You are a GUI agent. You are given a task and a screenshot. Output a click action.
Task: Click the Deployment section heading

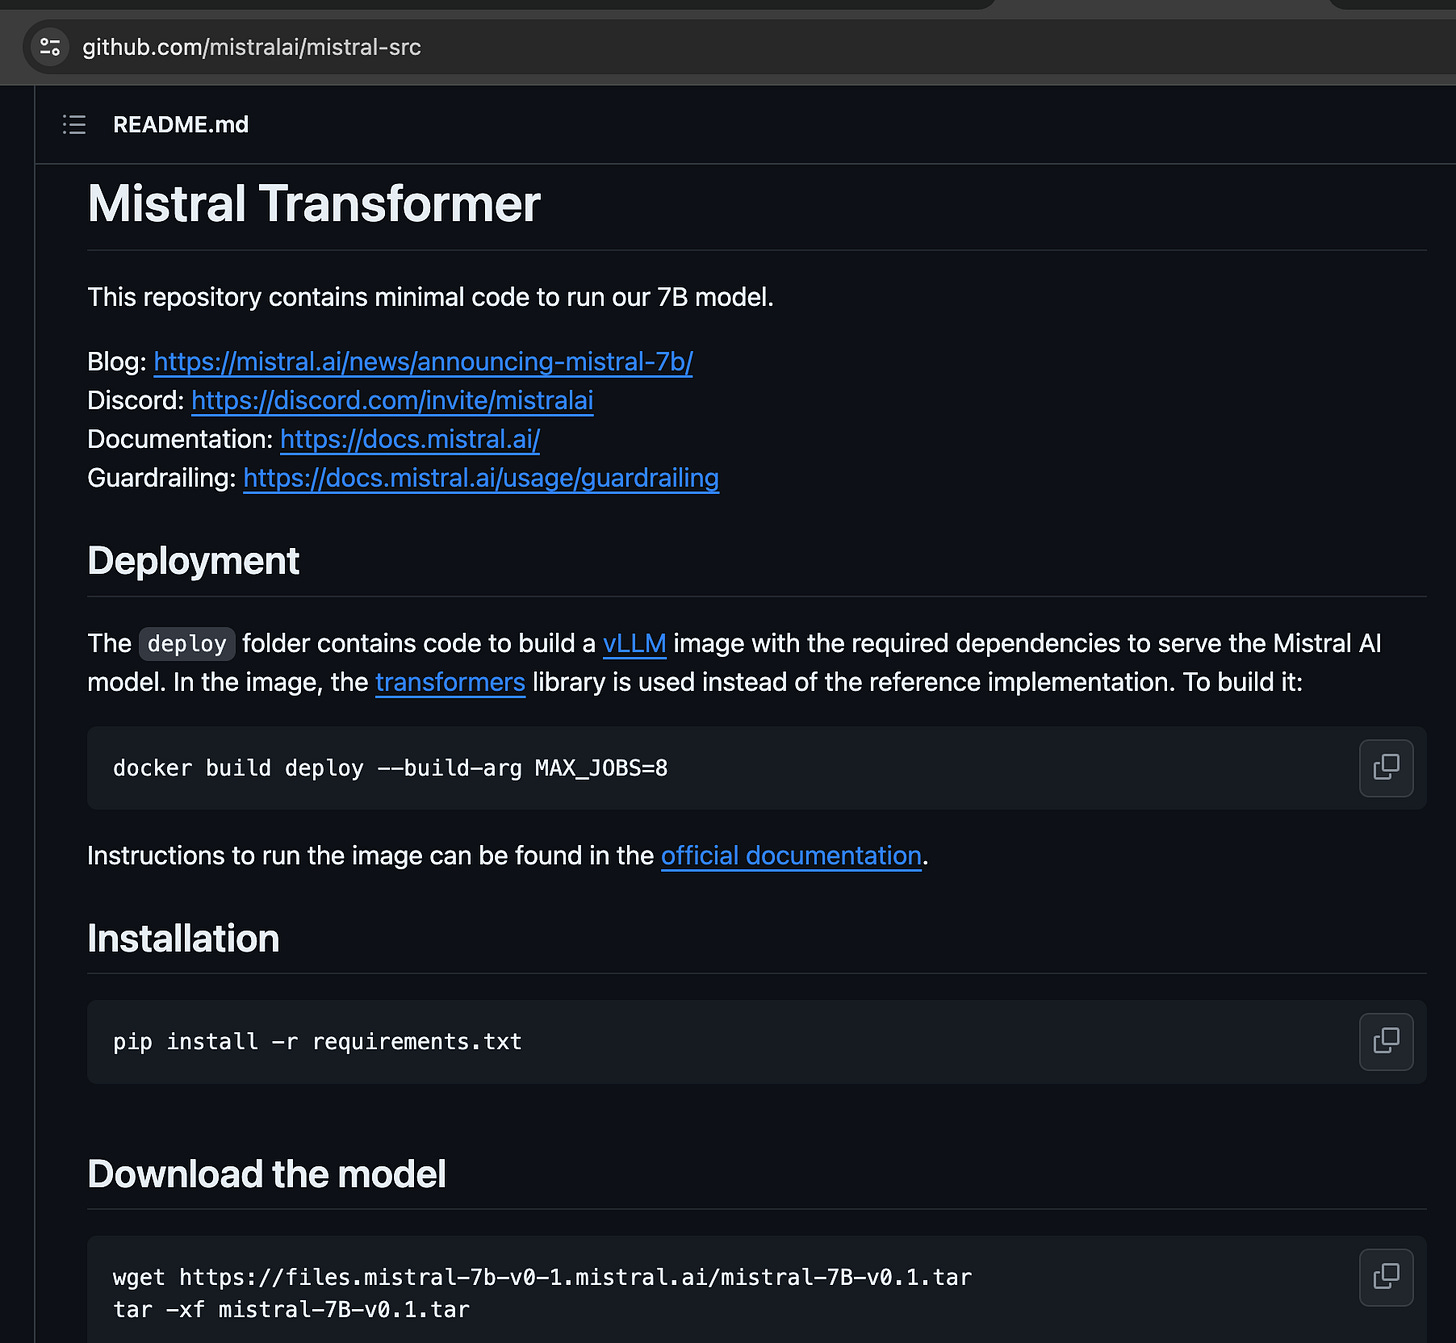[x=193, y=561]
